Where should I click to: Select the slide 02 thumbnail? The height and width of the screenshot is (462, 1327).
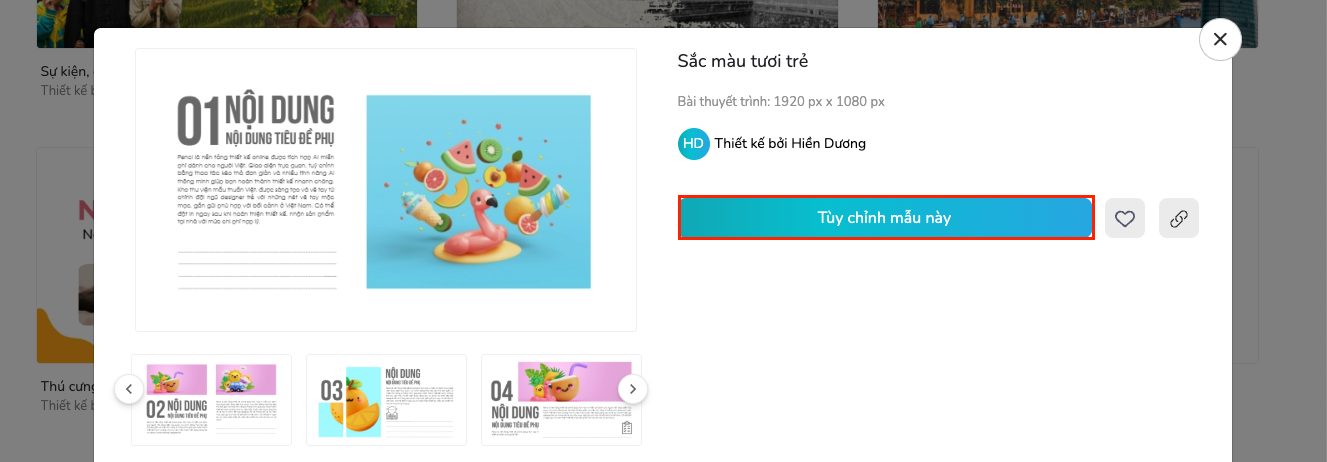[x=212, y=399]
